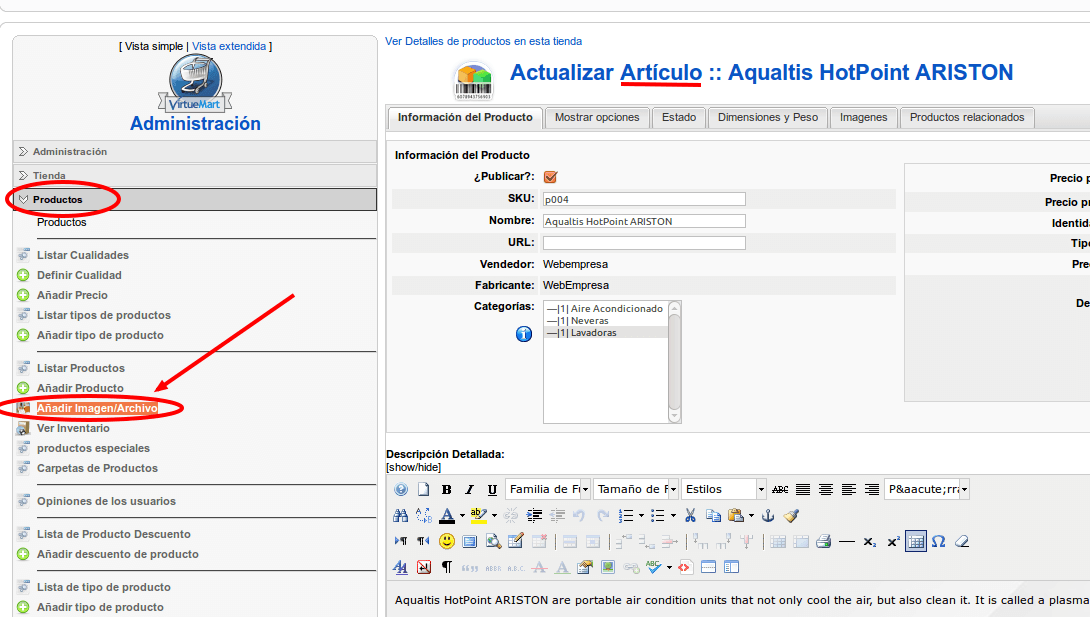1090x617 pixels.
Task: Select the Información del Producto tab
Action: click(x=465, y=117)
